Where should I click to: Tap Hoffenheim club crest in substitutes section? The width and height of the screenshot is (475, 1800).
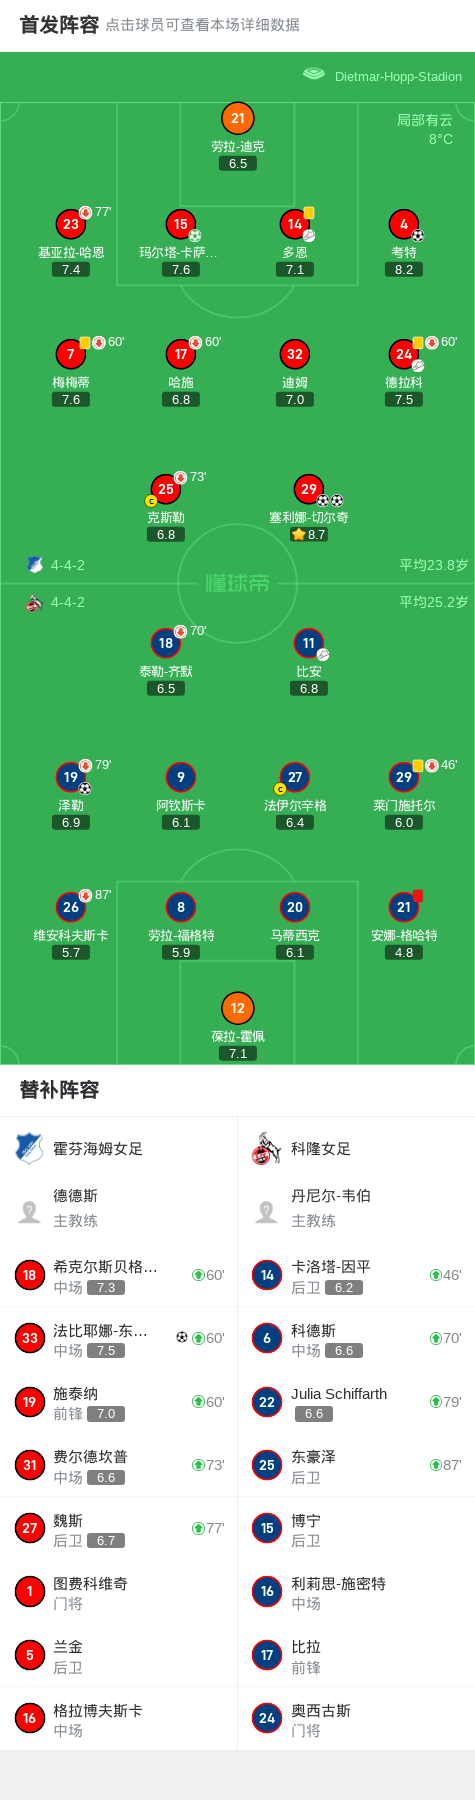tap(29, 1148)
